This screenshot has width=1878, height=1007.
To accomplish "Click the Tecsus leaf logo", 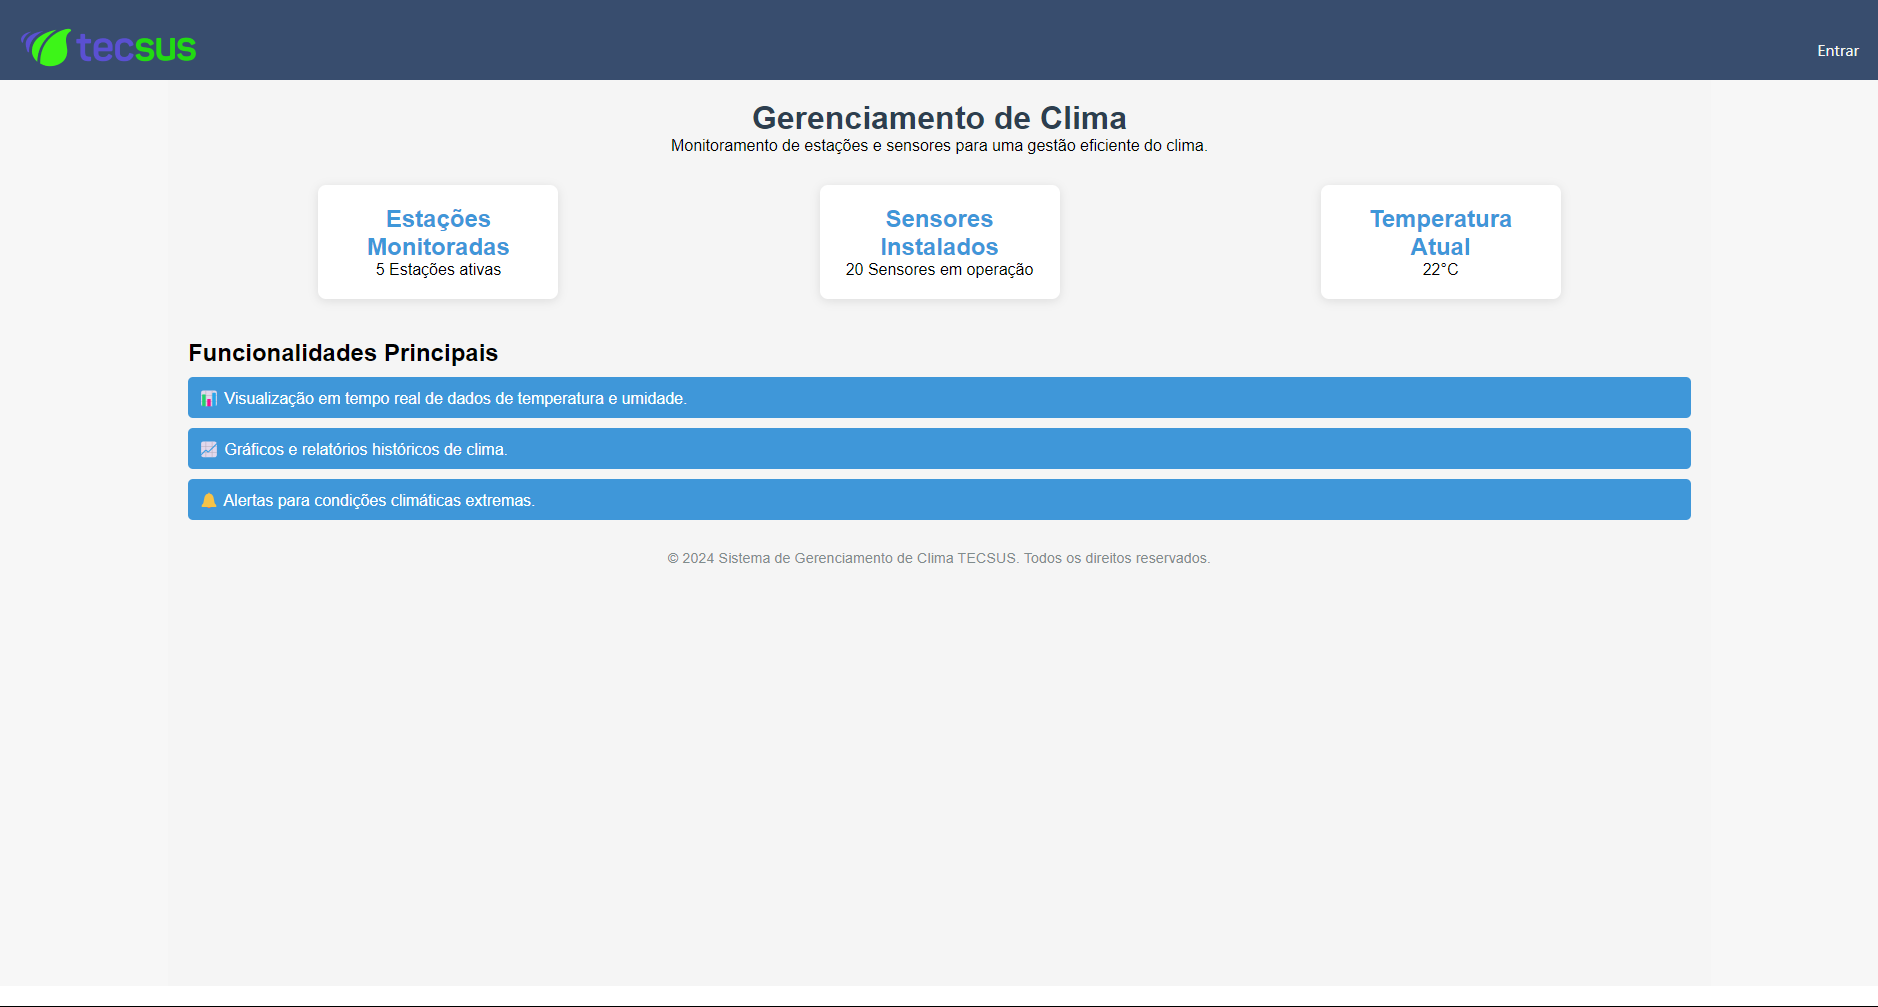I will (46, 47).
